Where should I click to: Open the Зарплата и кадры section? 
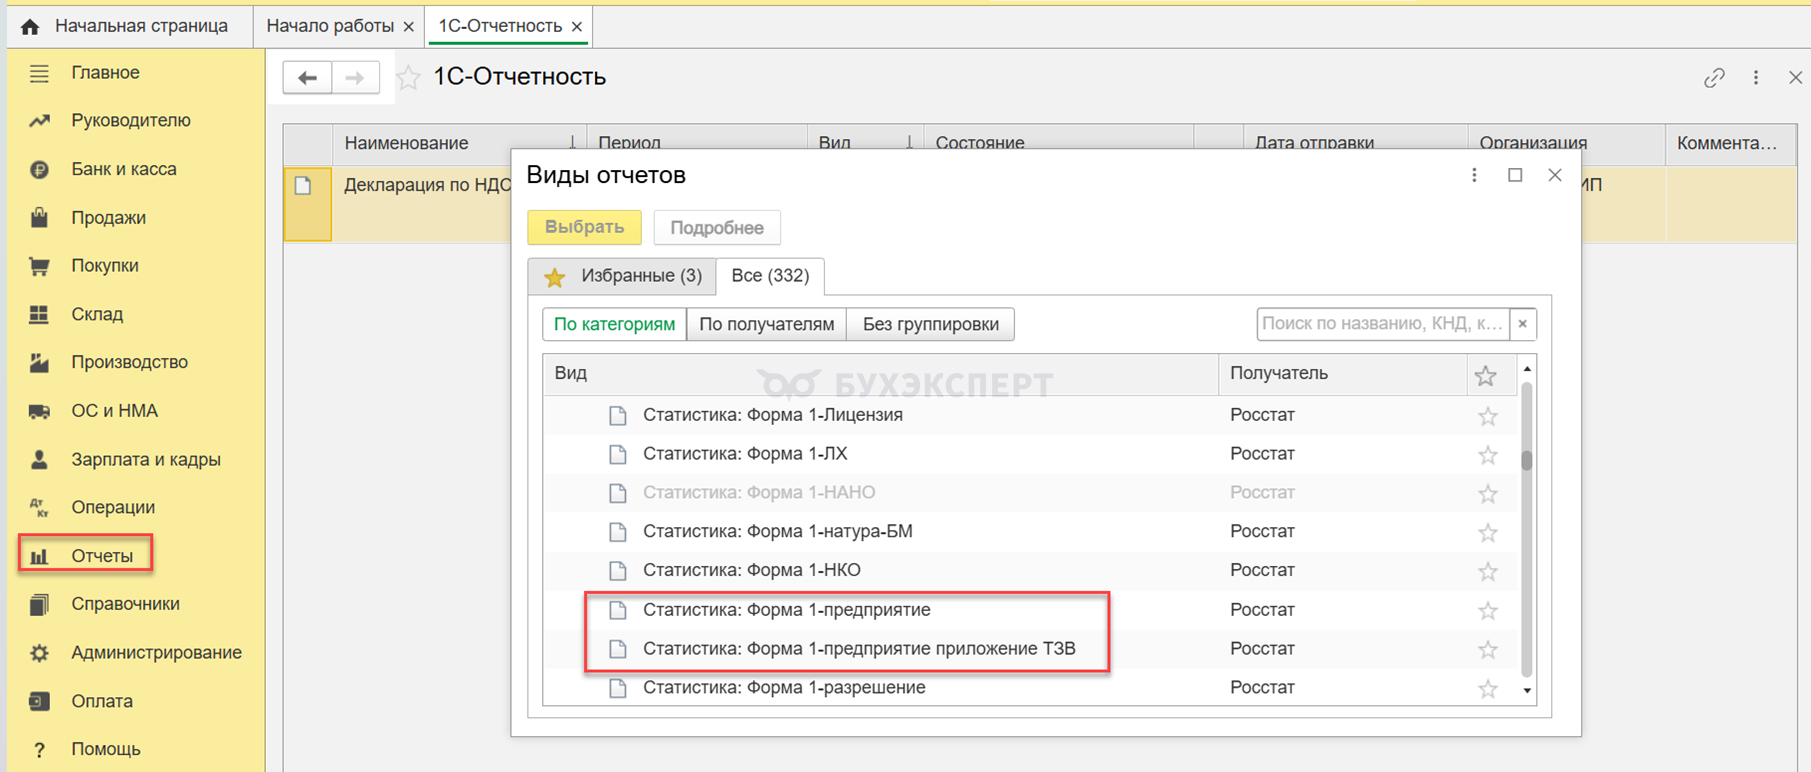[145, 460]
